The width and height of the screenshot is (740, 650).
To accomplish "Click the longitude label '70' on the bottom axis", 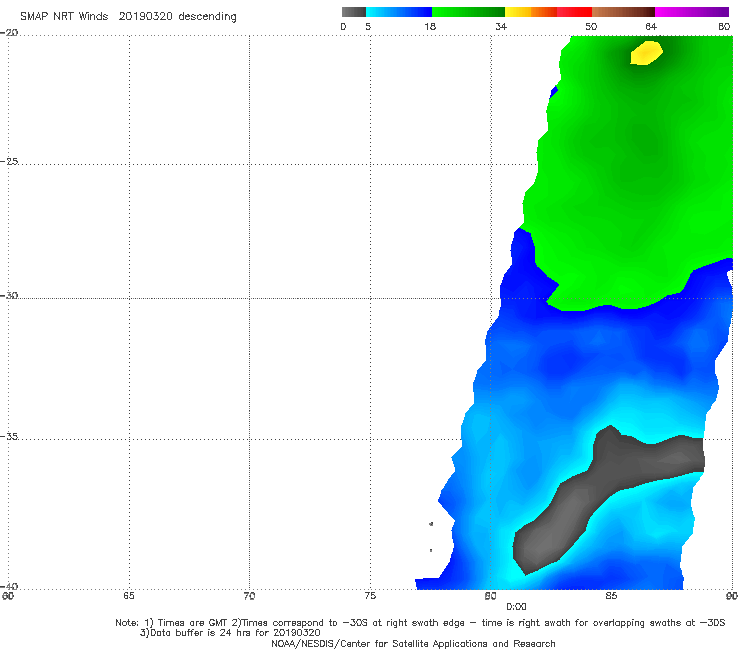I will click(x=249, y=596).
